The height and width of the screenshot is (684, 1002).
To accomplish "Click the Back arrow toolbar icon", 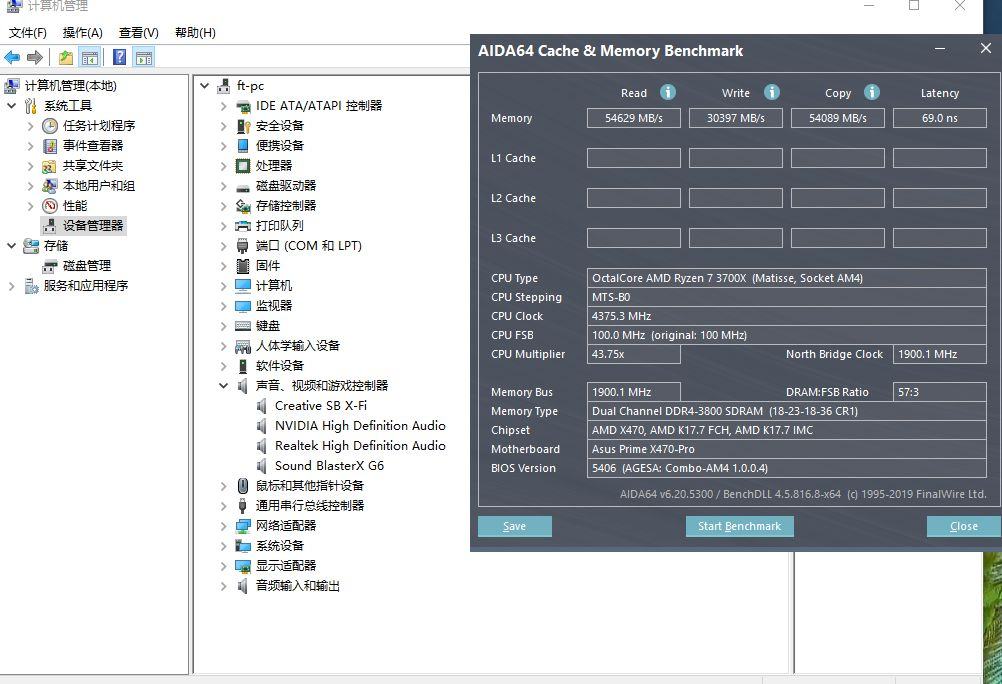I will (x=12, y=58).
